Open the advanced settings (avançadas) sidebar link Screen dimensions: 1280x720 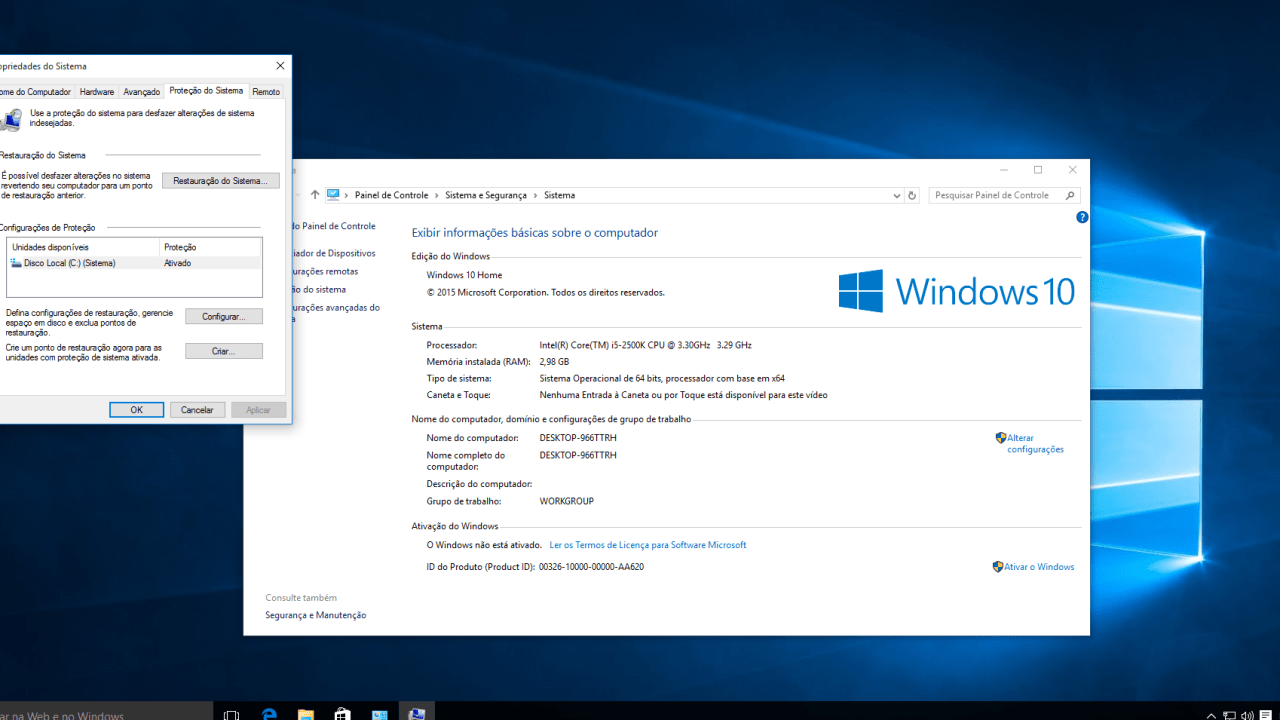tap(336, 313)
